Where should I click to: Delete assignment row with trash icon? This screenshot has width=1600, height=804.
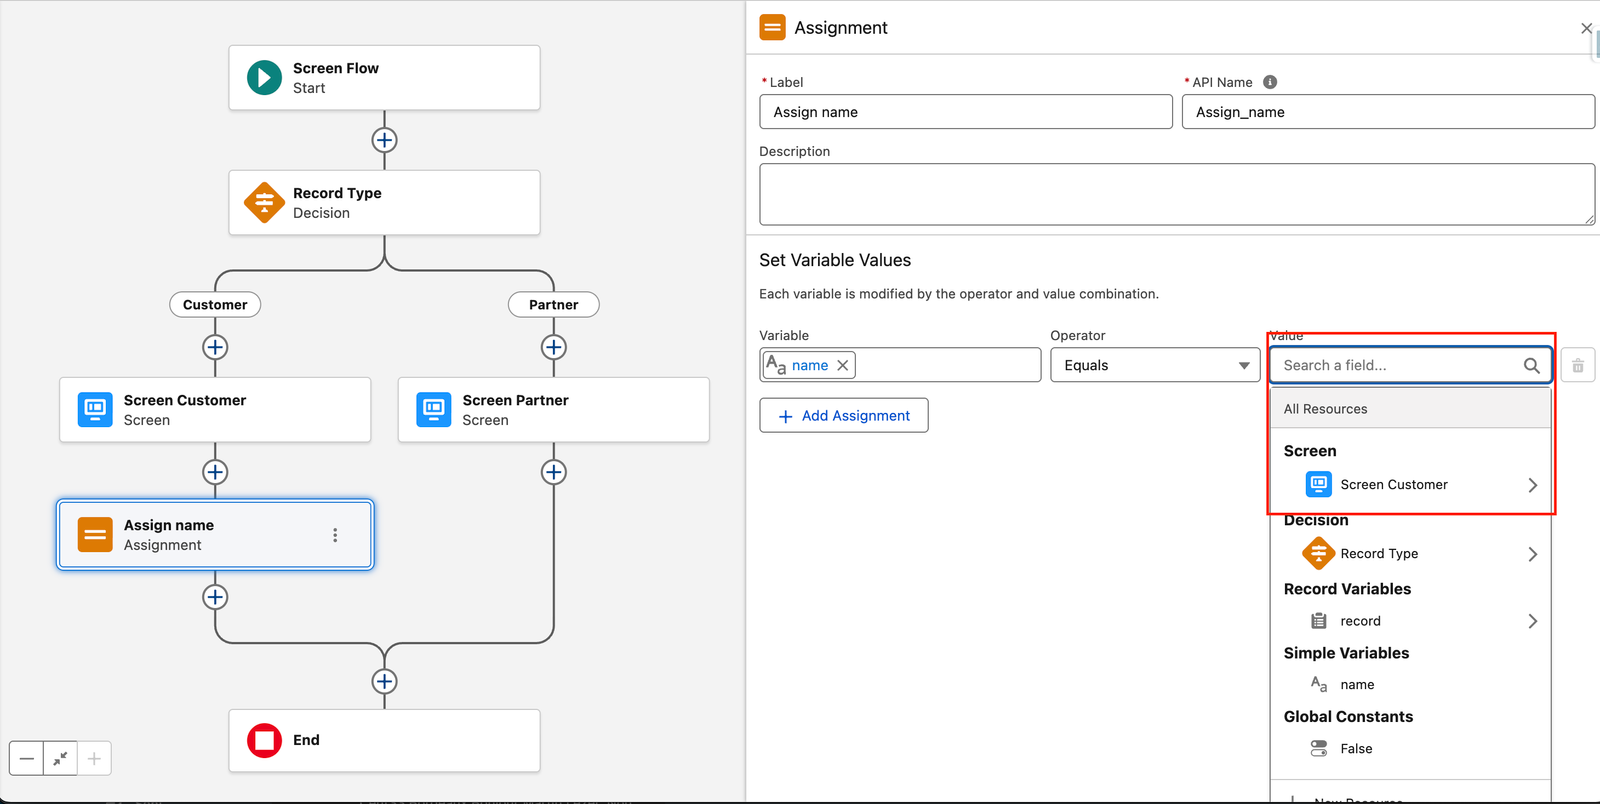pos(1577,365)
